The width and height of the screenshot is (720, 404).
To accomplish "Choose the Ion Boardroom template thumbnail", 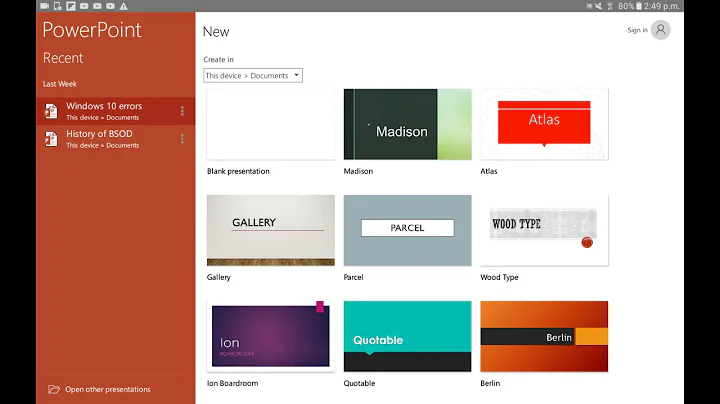I will coord(271,337).
